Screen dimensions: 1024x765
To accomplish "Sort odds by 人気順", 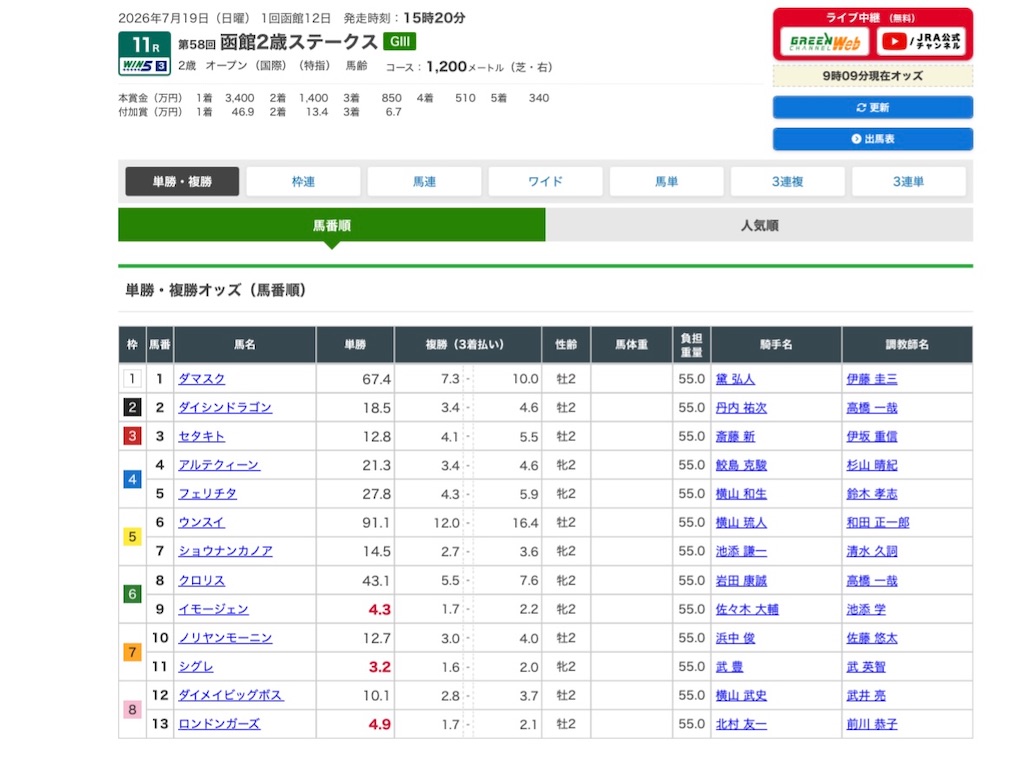I will pos(759,225).
